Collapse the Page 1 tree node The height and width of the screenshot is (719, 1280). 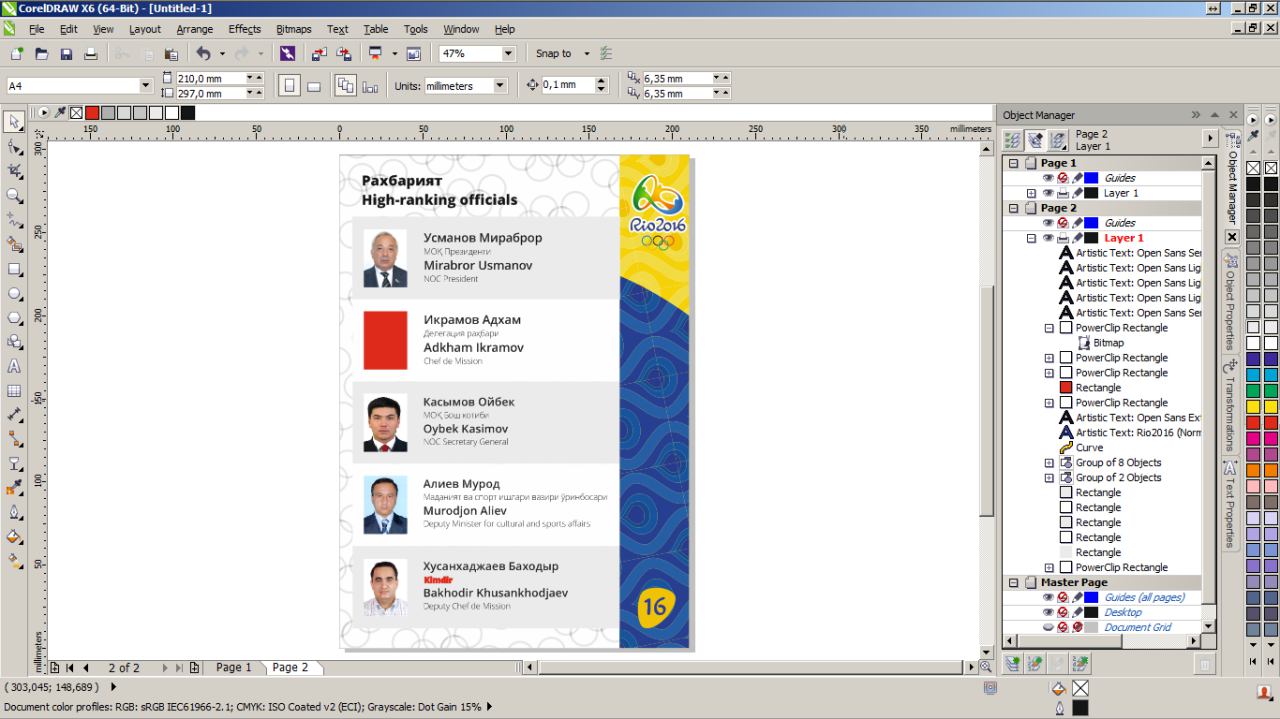point(1013,163)
